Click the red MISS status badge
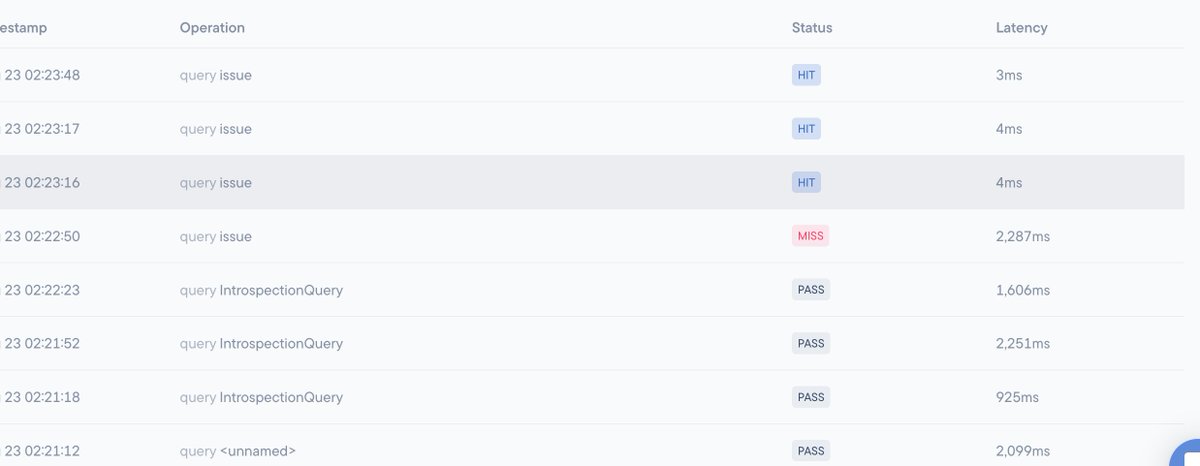1200x466 pixels. [811, 236]
